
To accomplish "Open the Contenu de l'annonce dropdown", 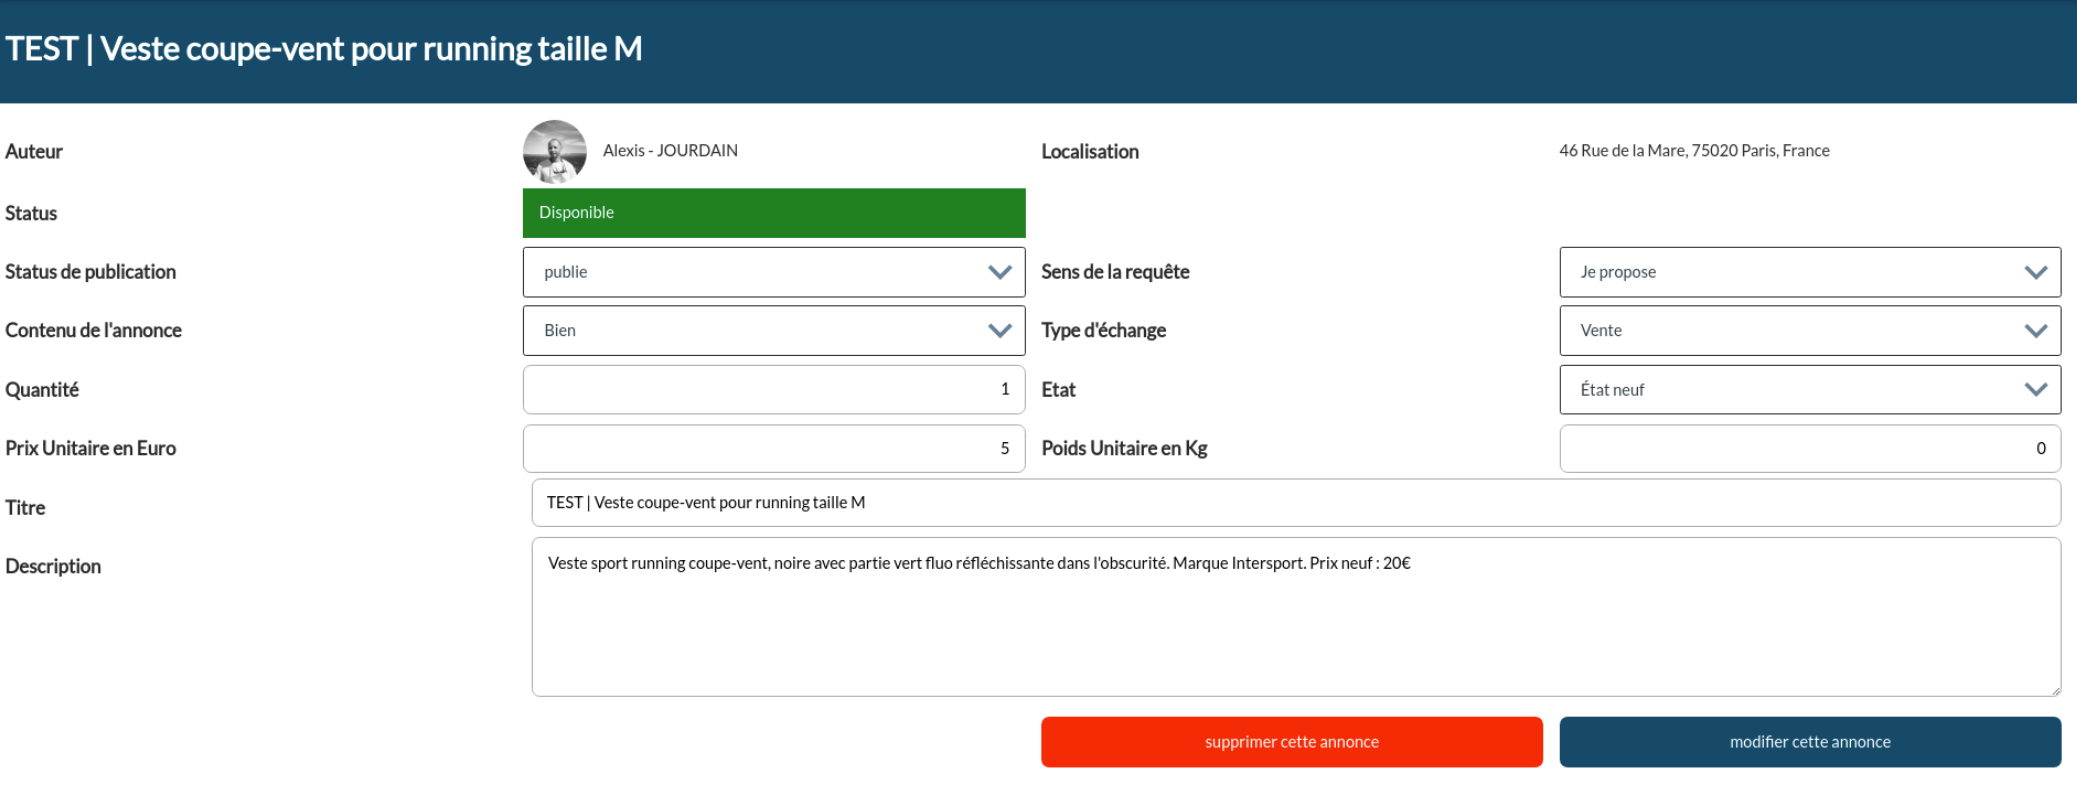I will [774, 331].
